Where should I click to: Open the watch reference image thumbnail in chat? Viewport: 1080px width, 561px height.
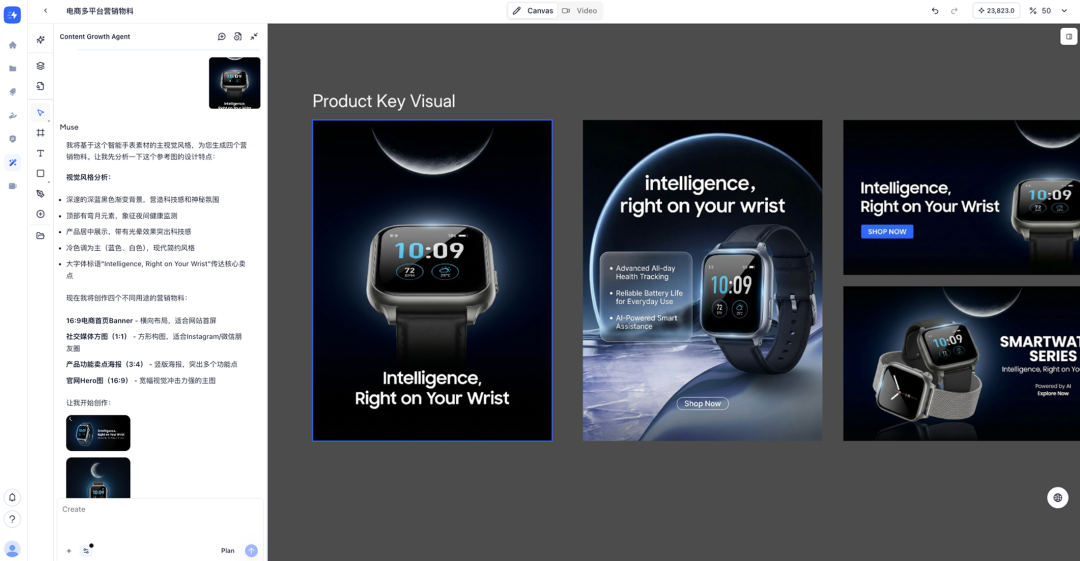click(x=235, y=83)
